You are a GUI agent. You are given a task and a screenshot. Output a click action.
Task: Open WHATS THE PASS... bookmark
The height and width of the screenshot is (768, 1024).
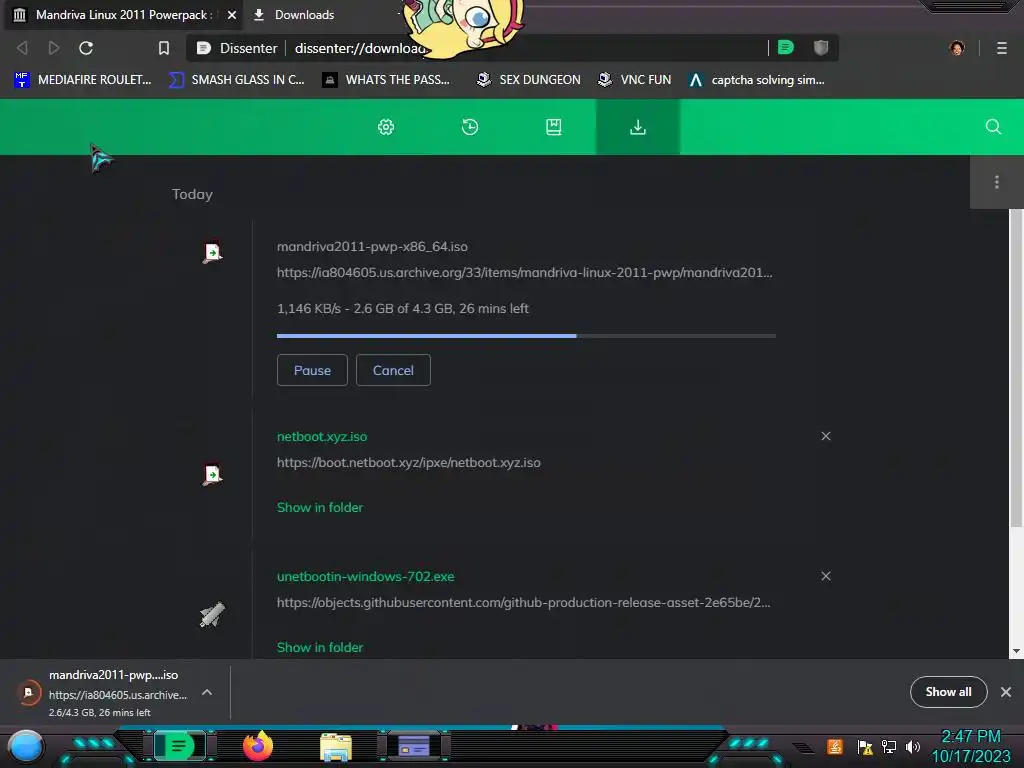click(x=386, y=80)
